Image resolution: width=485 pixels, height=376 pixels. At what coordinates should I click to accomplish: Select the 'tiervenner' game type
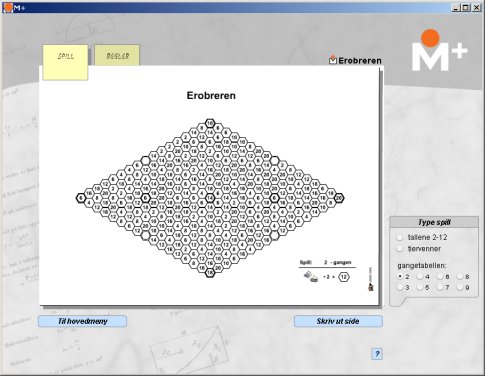400,249
